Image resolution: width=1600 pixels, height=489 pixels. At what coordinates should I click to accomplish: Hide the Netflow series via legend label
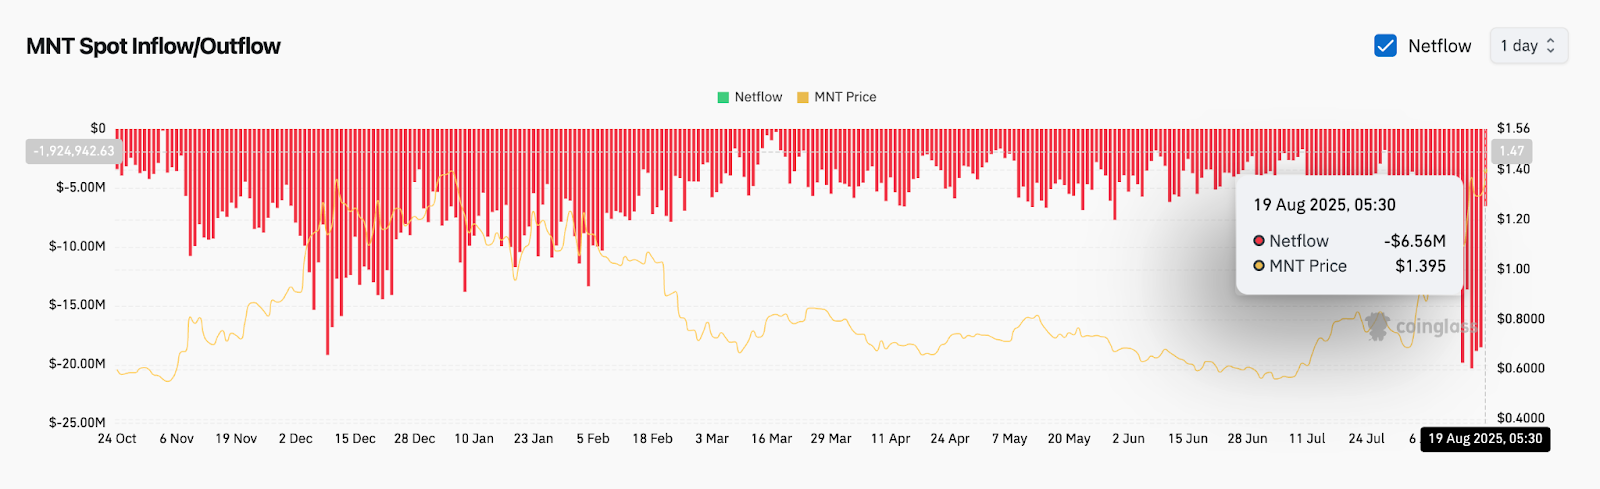coord(758,97)
